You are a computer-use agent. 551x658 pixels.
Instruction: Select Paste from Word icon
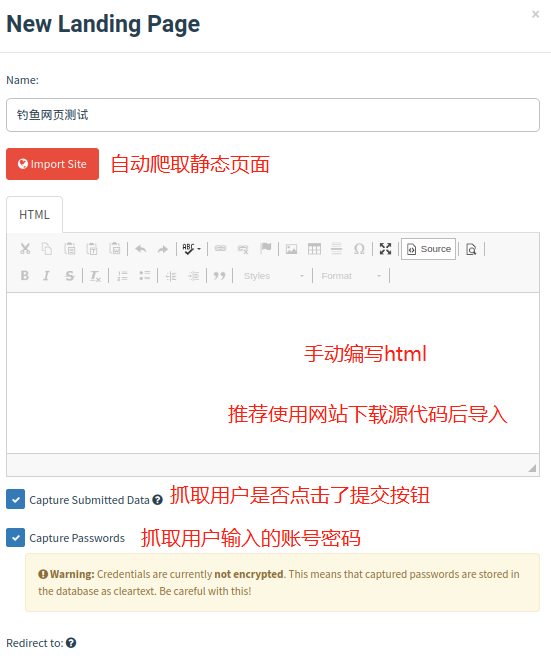(115, 249)
